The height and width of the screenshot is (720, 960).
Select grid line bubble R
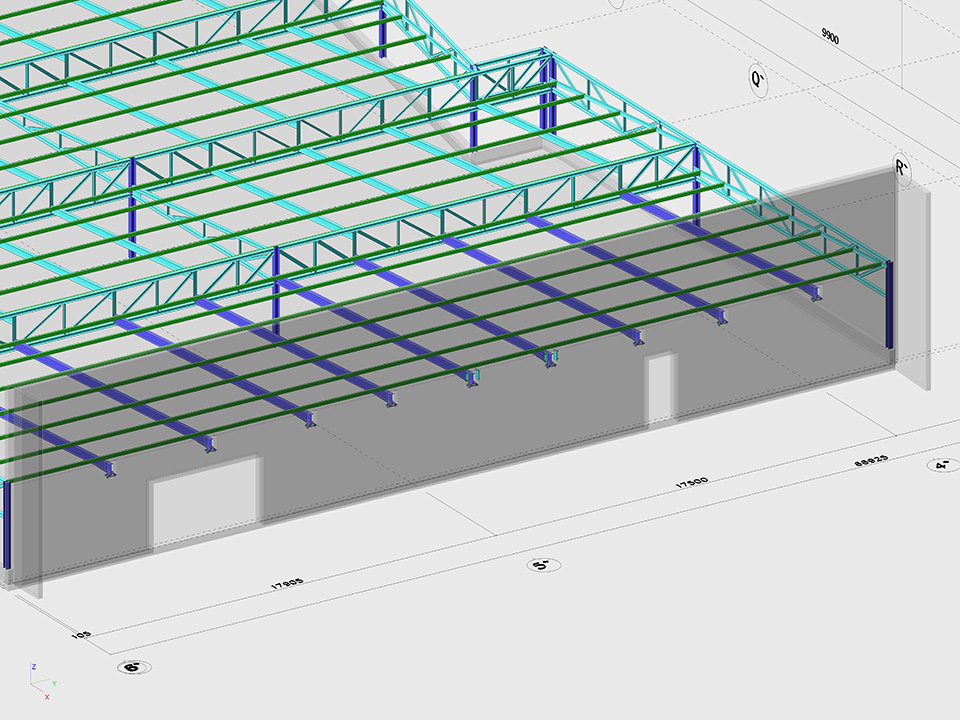[x=902, y=168]
